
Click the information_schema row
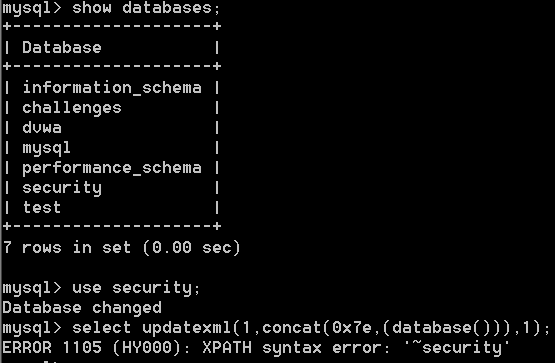coord(112,87)
